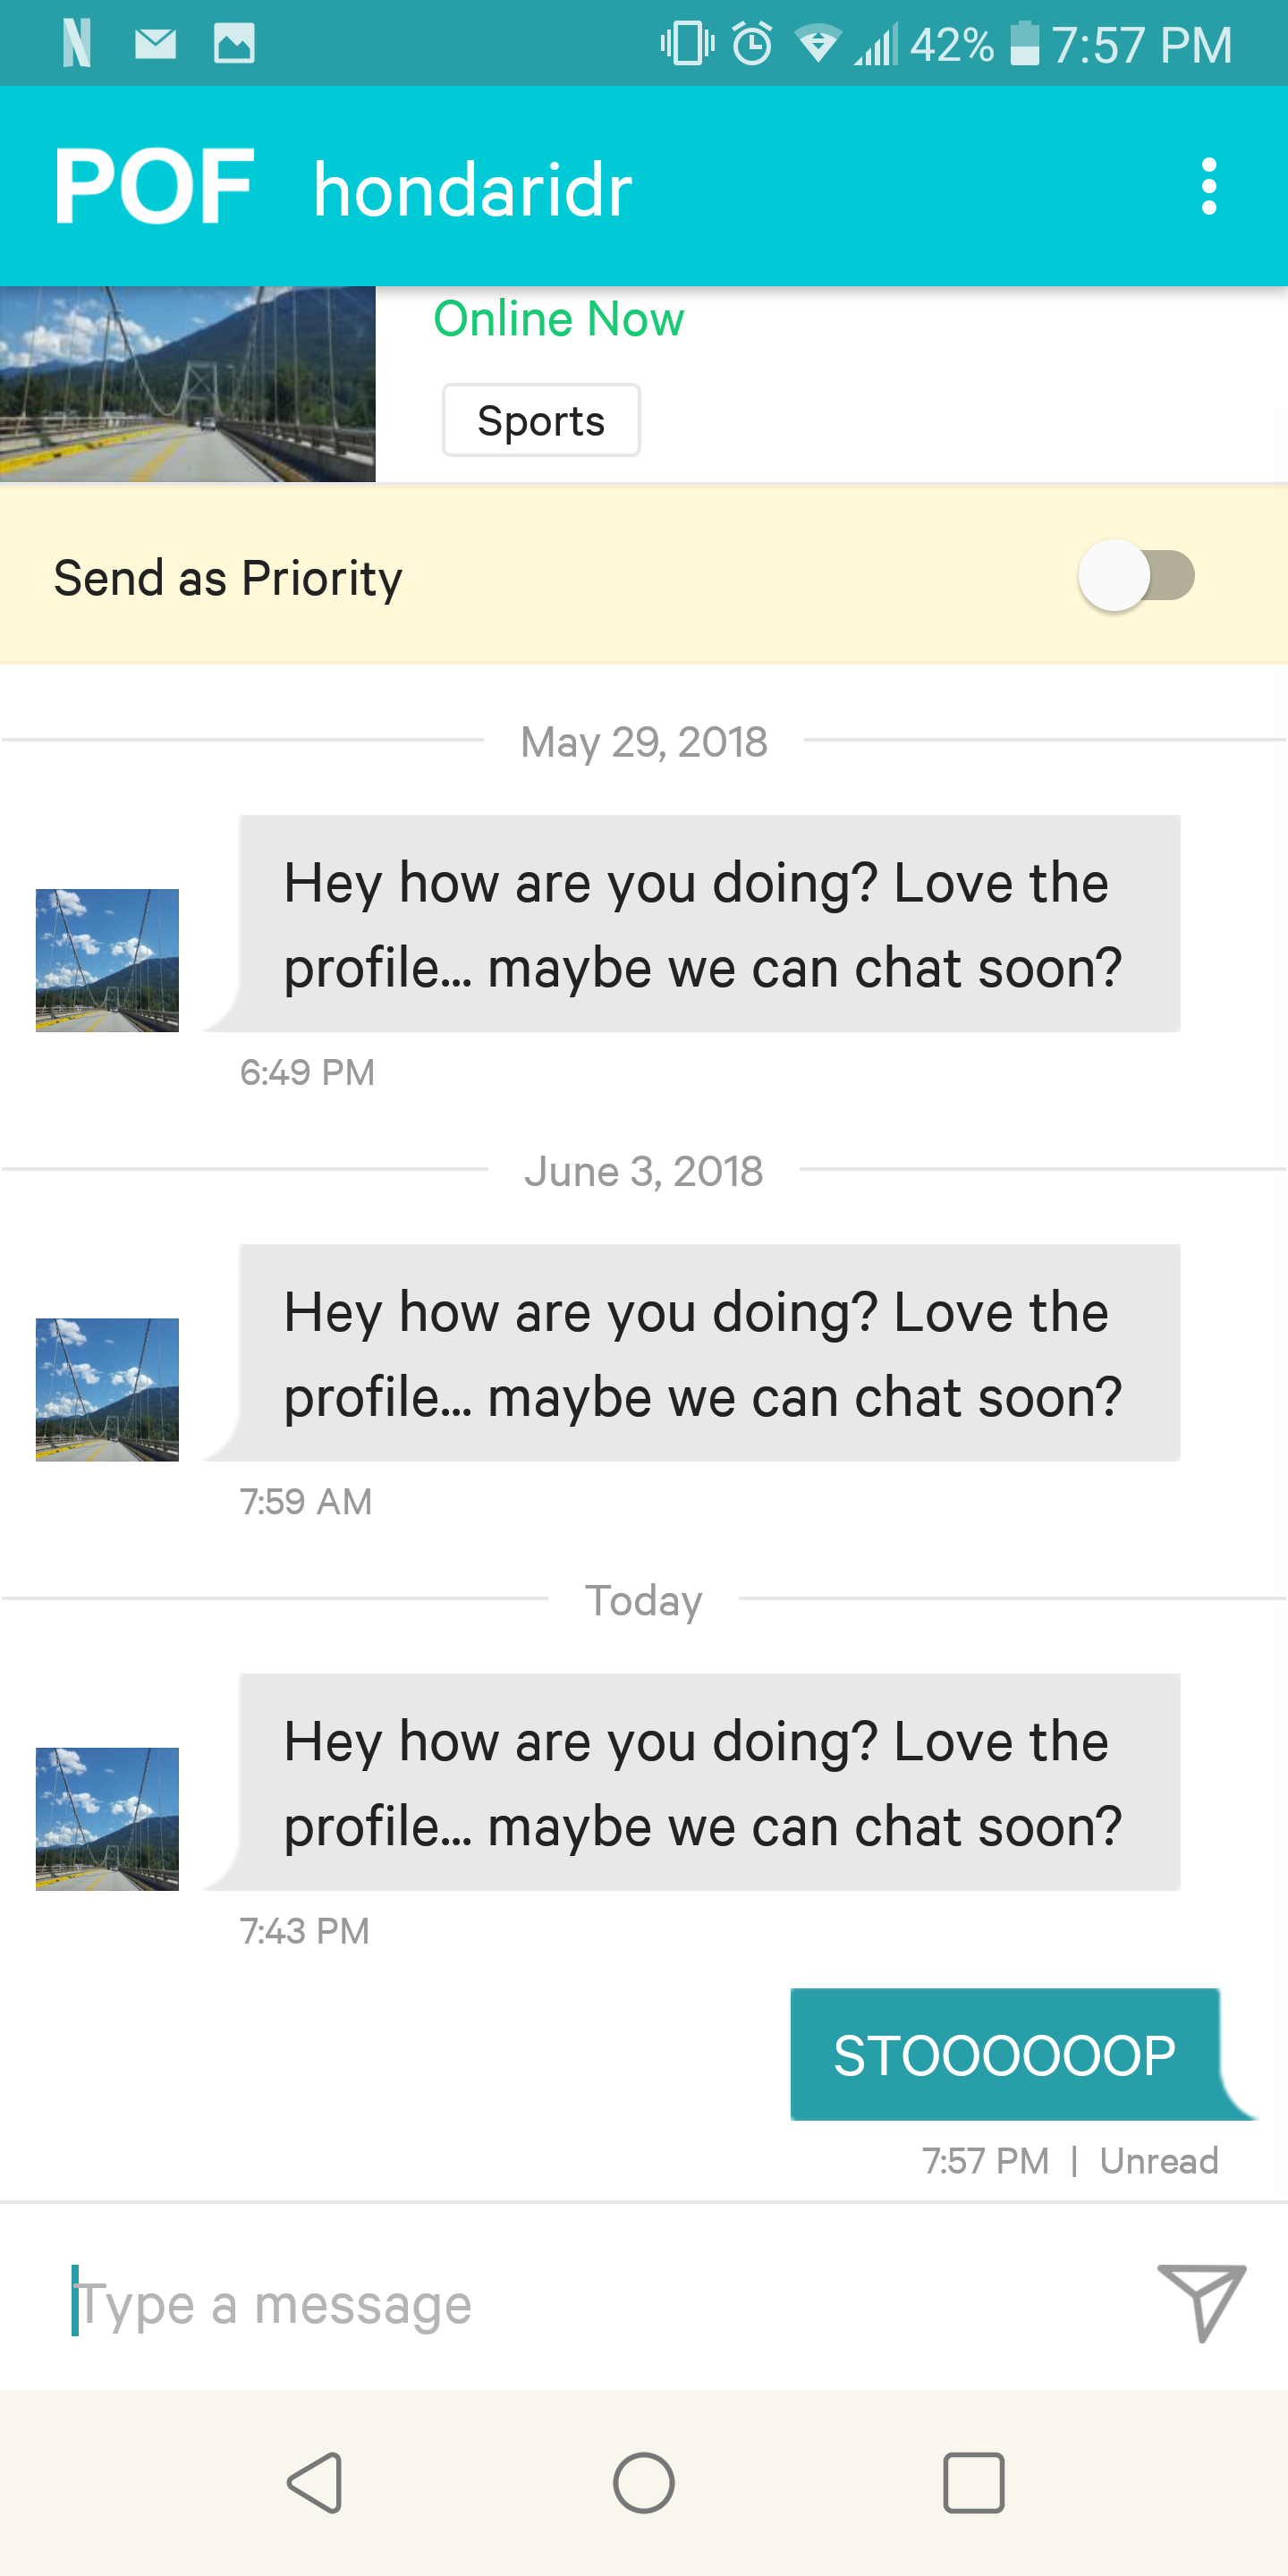The width and height of the screenshot is (1288, 2576).
Task: Tap sender avatar beside May 29 message
Action: tap(107, 960)
